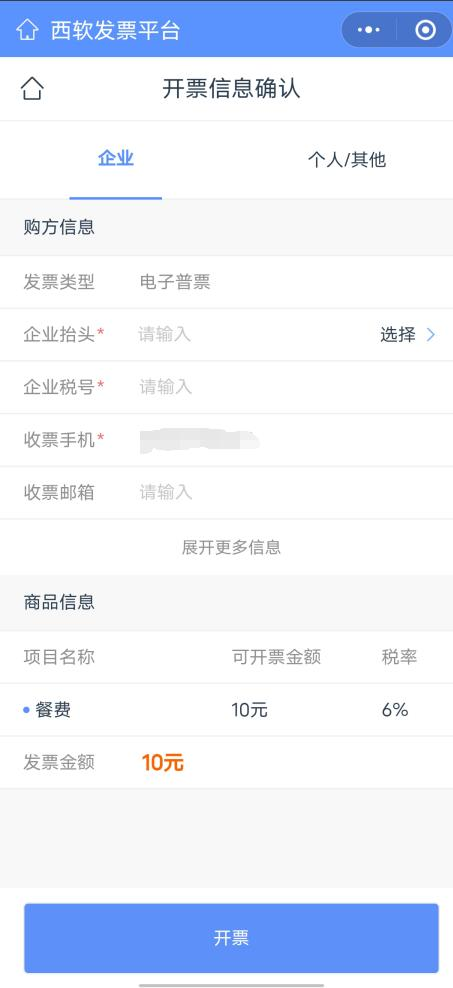Focus the 收票手机 phone number field

tap(287, 440)
